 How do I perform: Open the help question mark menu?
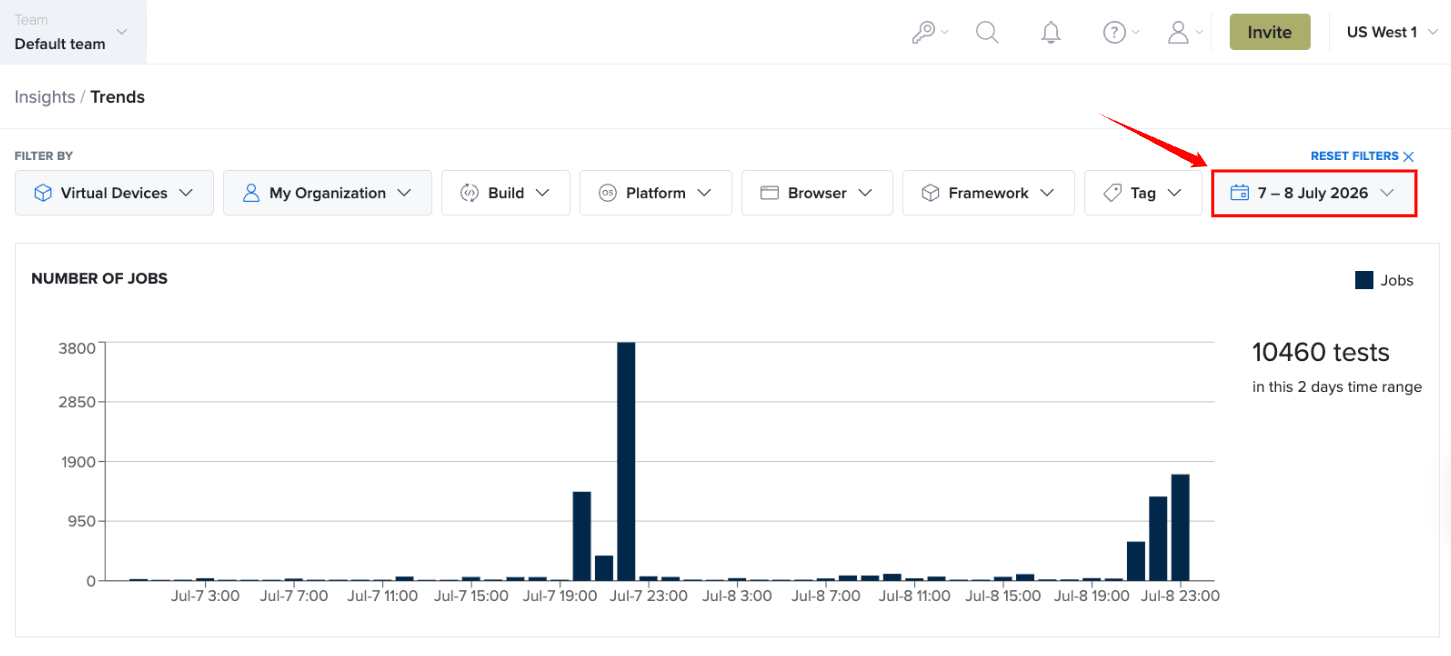point(1120,33)
